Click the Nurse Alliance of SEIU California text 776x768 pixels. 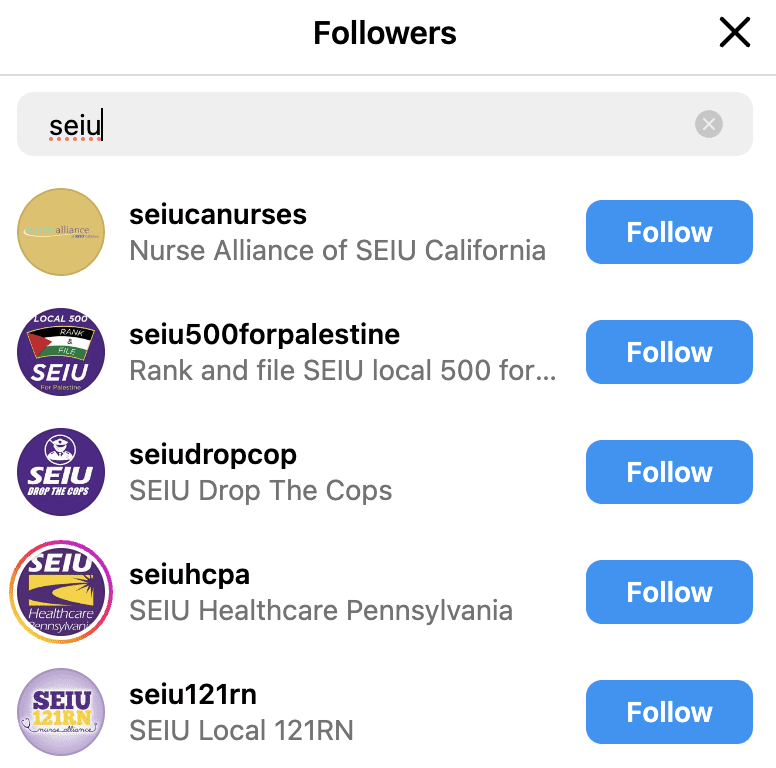coord(337,250)
